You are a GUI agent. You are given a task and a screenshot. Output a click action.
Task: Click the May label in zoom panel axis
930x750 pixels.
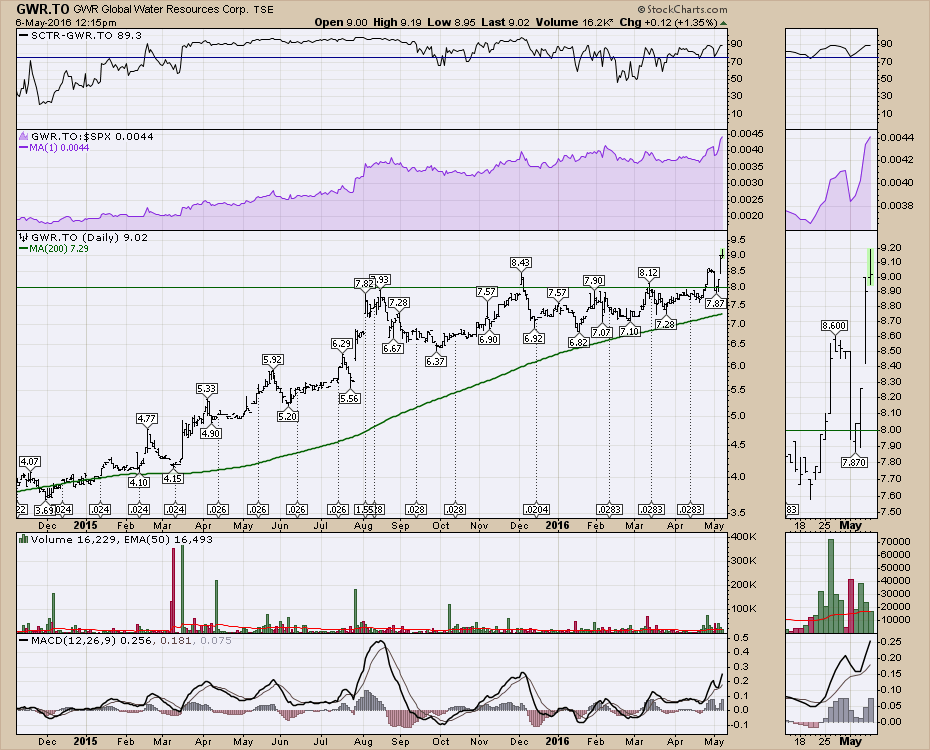pyautogui.click(x=851, y=525)
